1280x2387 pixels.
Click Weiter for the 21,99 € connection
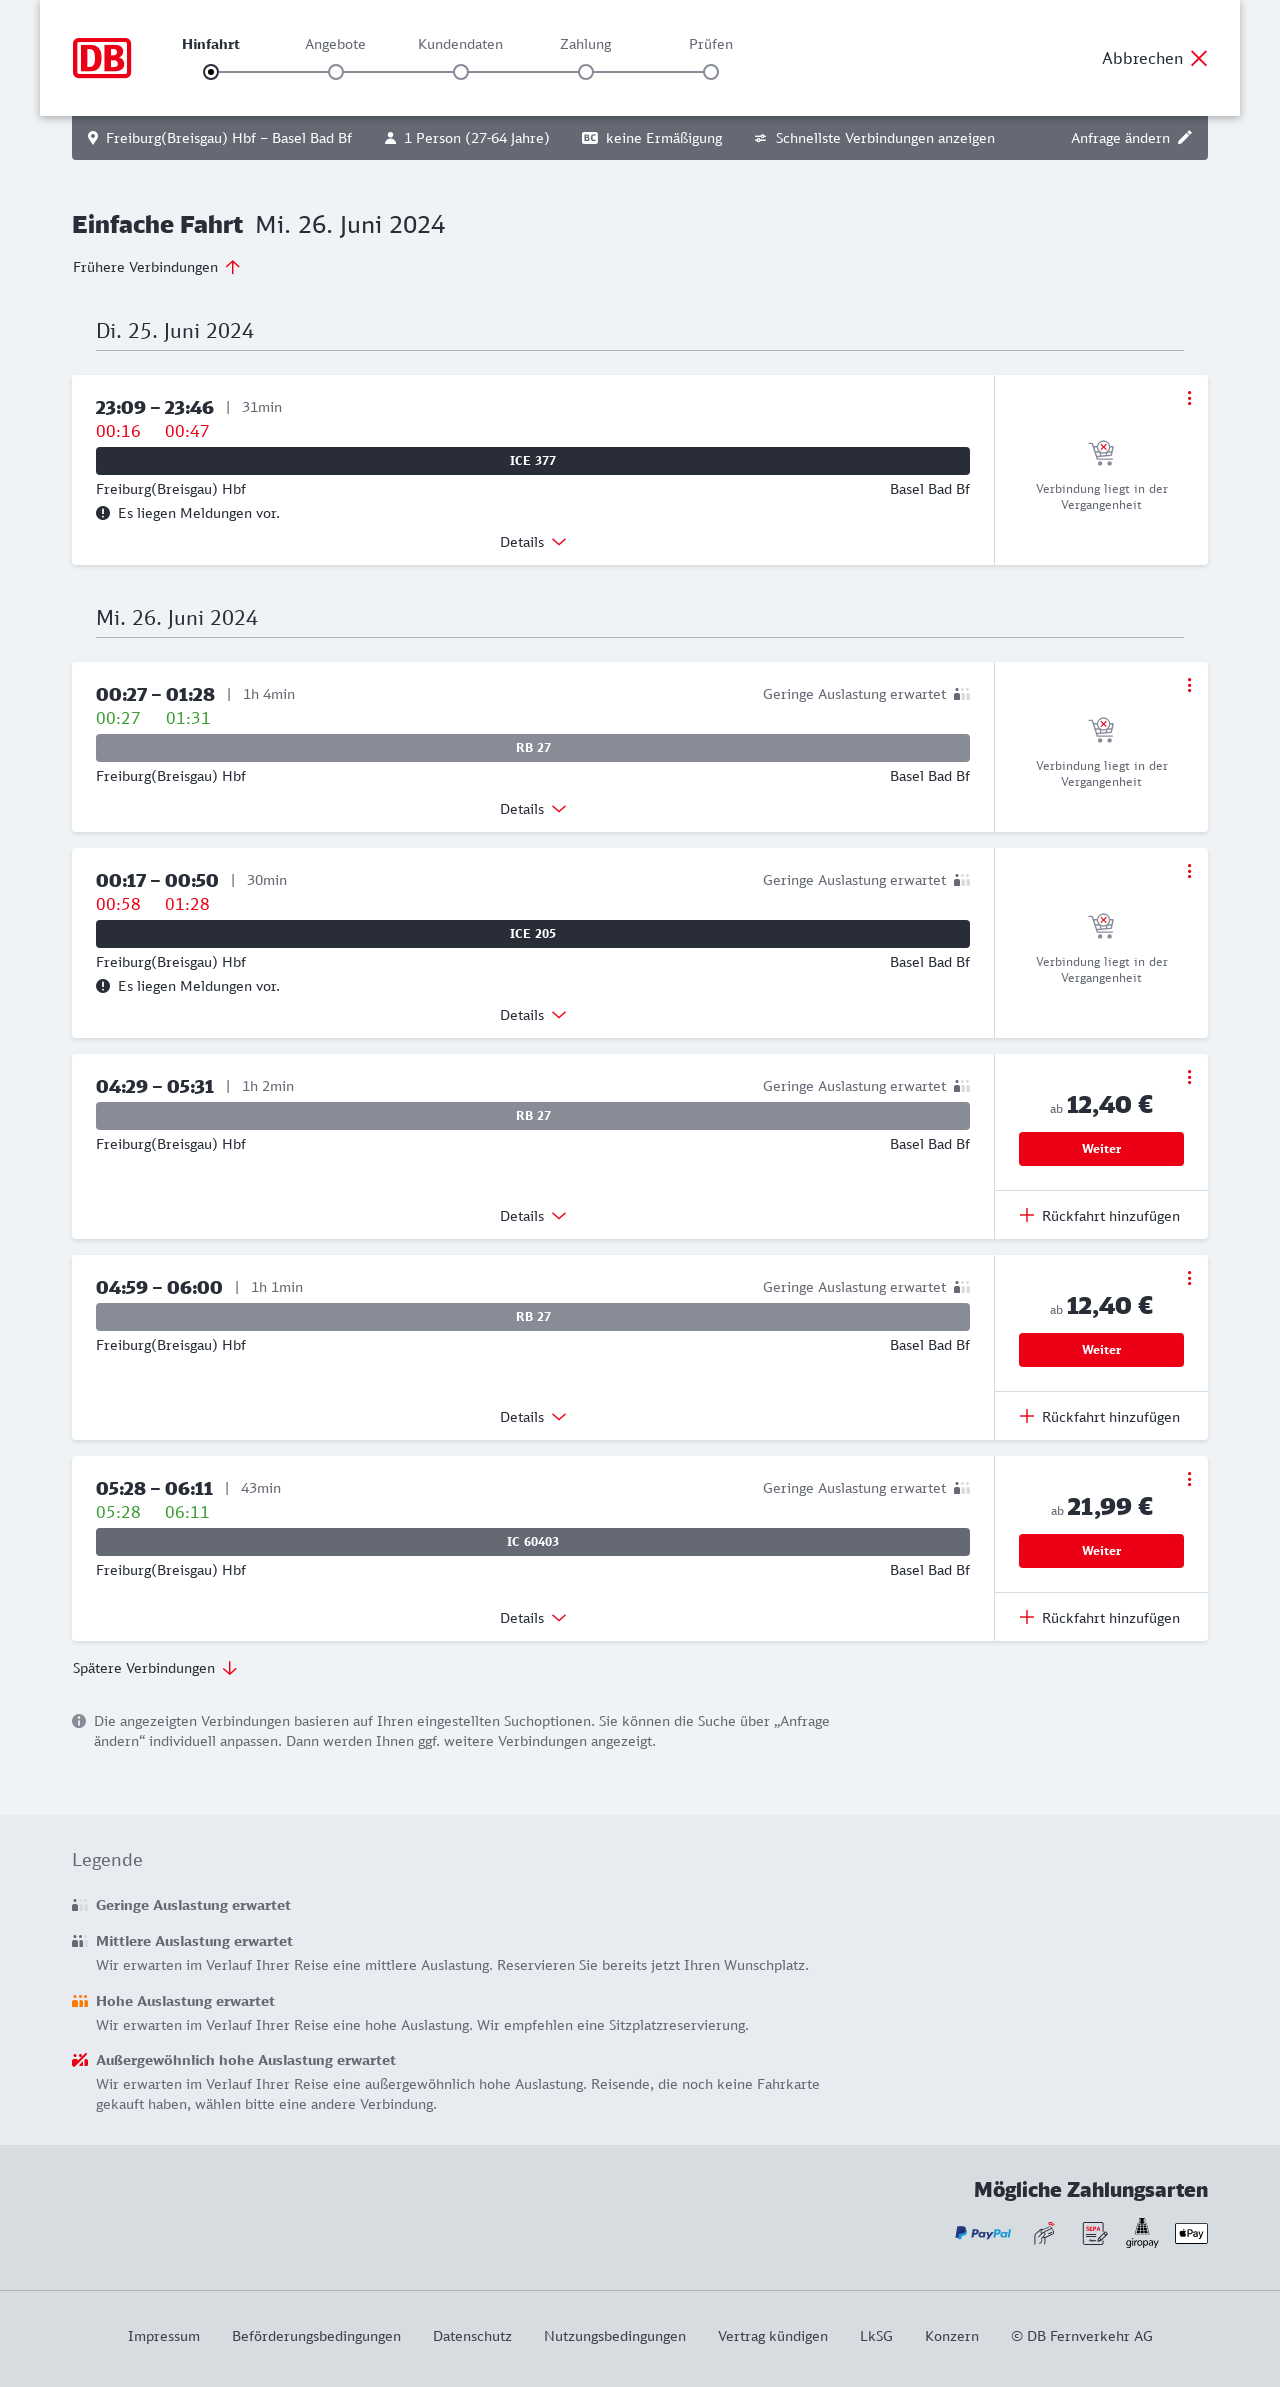[1101, 1551]
